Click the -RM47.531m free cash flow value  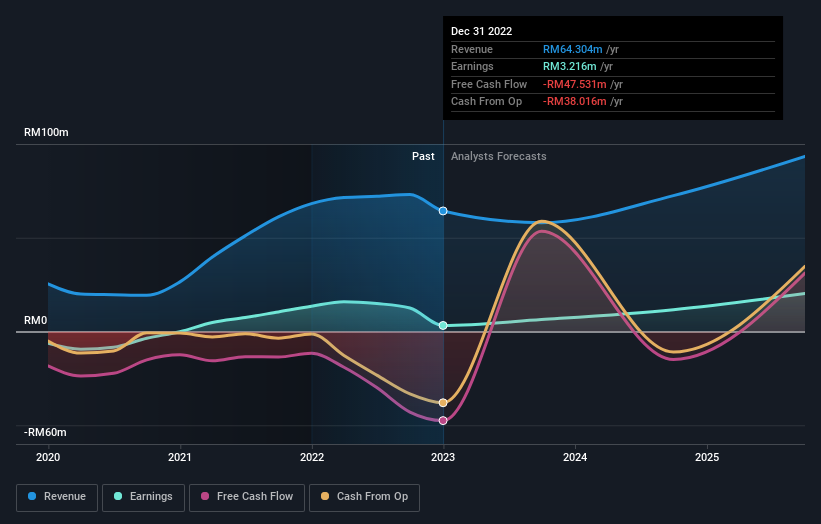coord(574,84)
